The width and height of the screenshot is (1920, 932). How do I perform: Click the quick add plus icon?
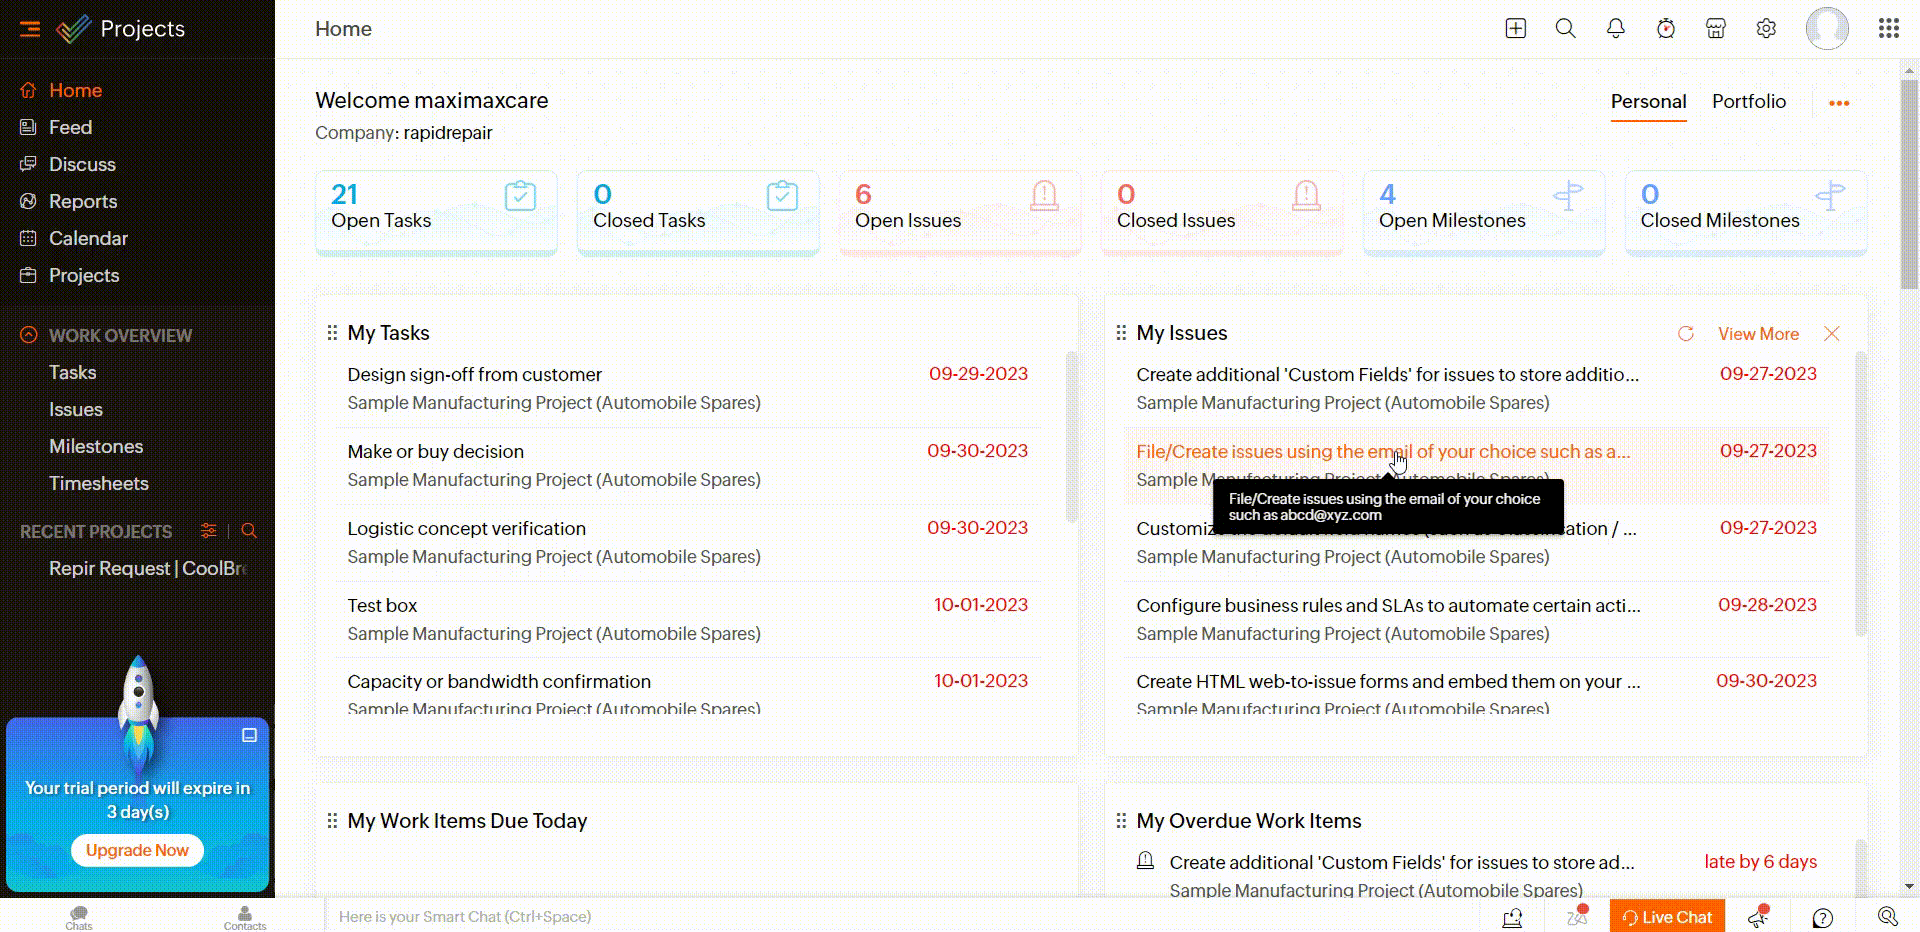[x=1516, y=29]
